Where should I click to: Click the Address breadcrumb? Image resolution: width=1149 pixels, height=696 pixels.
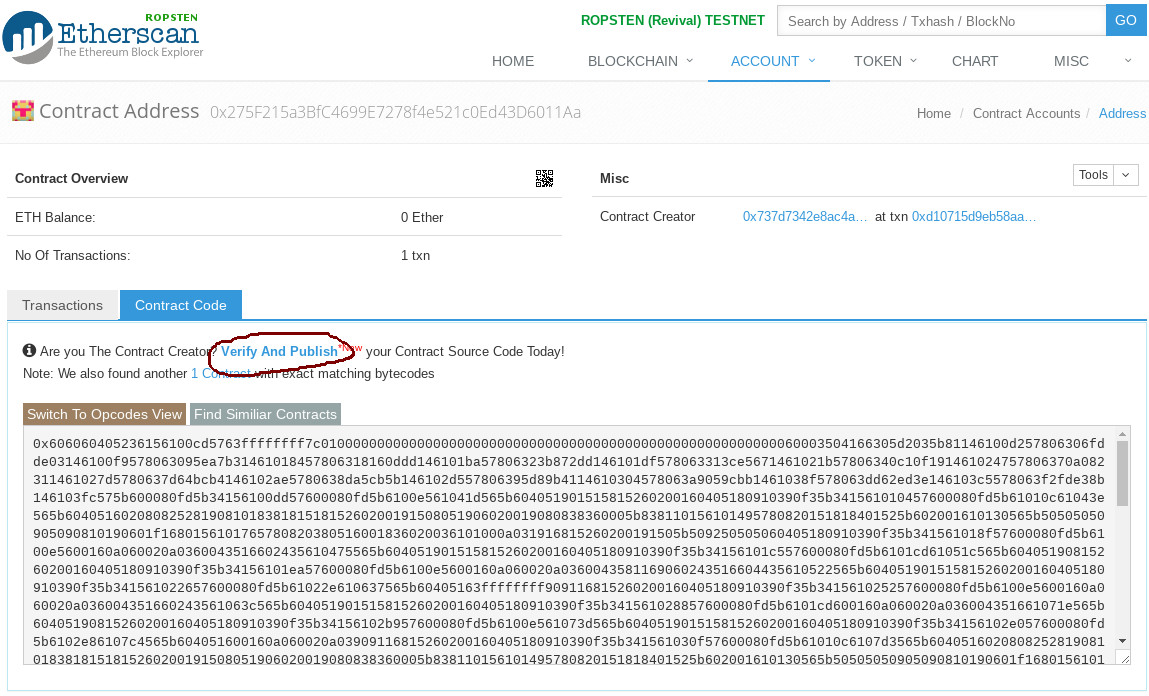tap(1122, 114)
